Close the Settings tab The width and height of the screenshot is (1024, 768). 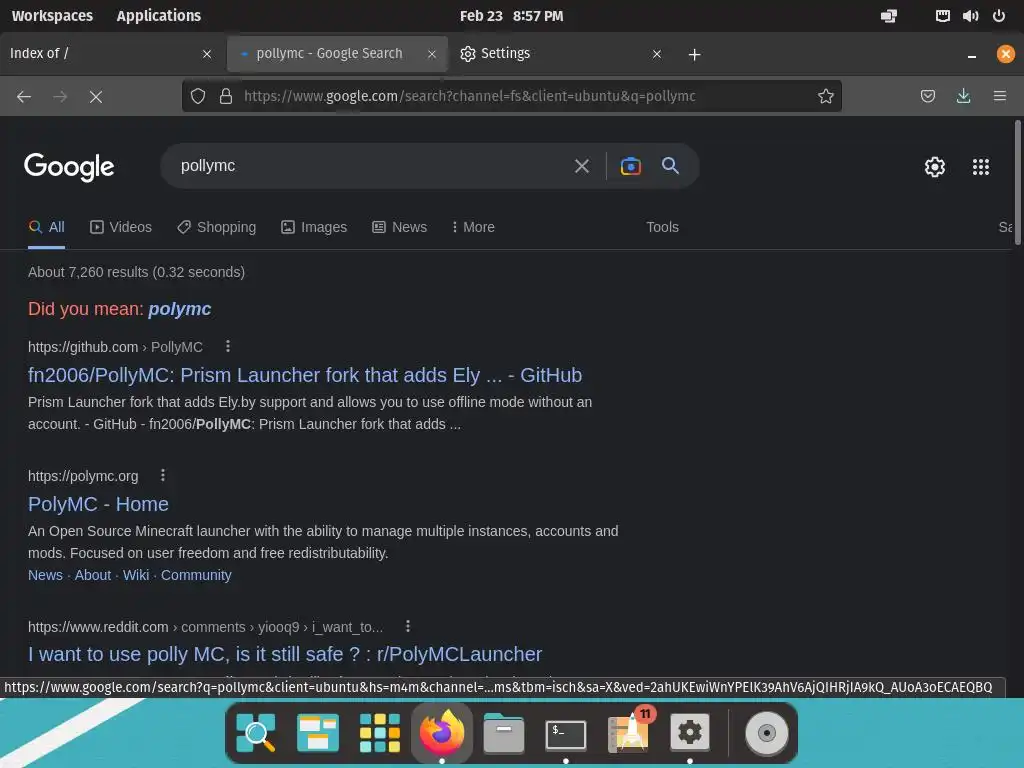(657, 54)
